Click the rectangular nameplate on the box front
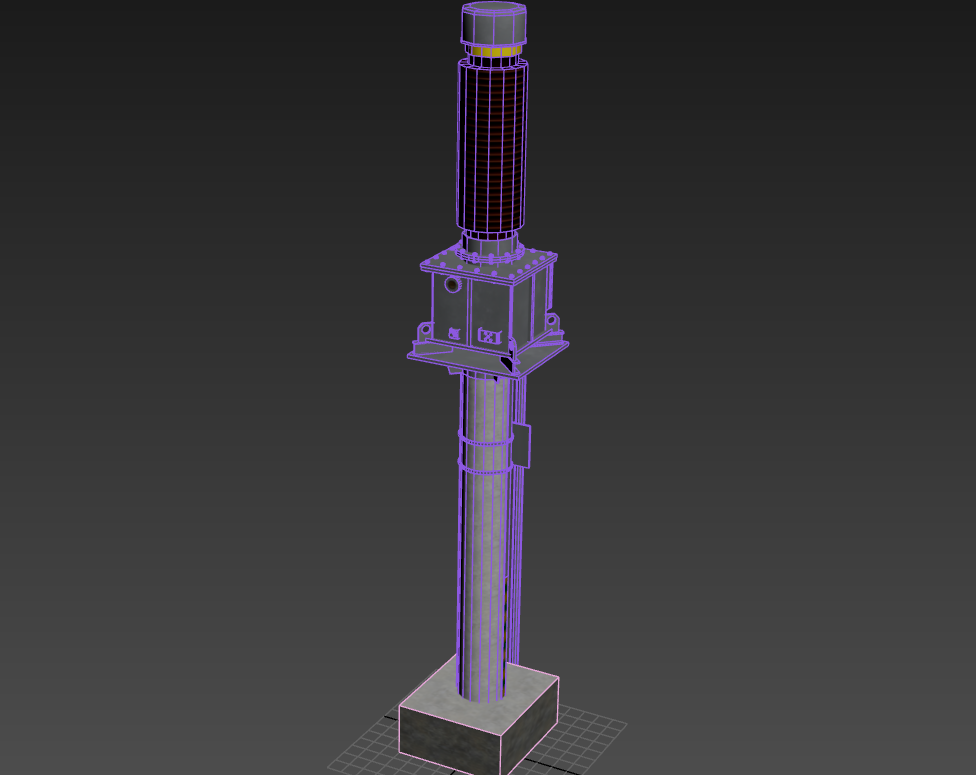976x775 pixels. (488, 336)
